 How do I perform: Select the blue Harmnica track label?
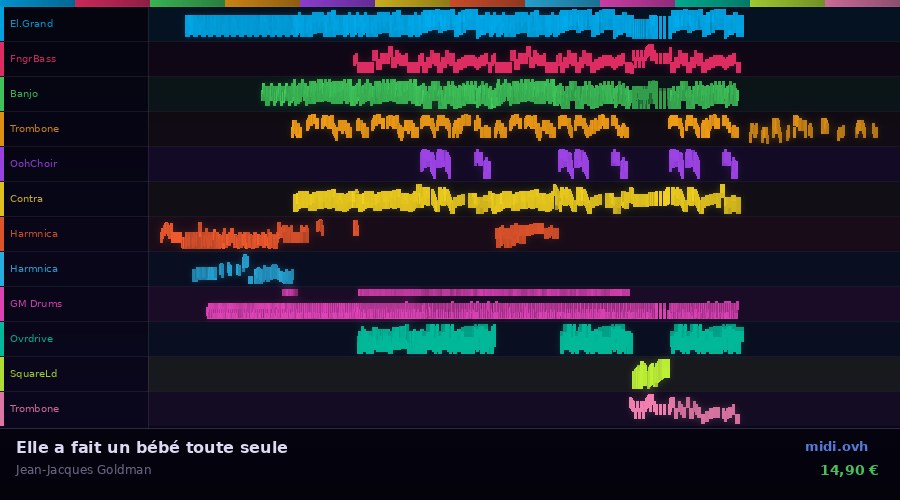coord(34,269)
